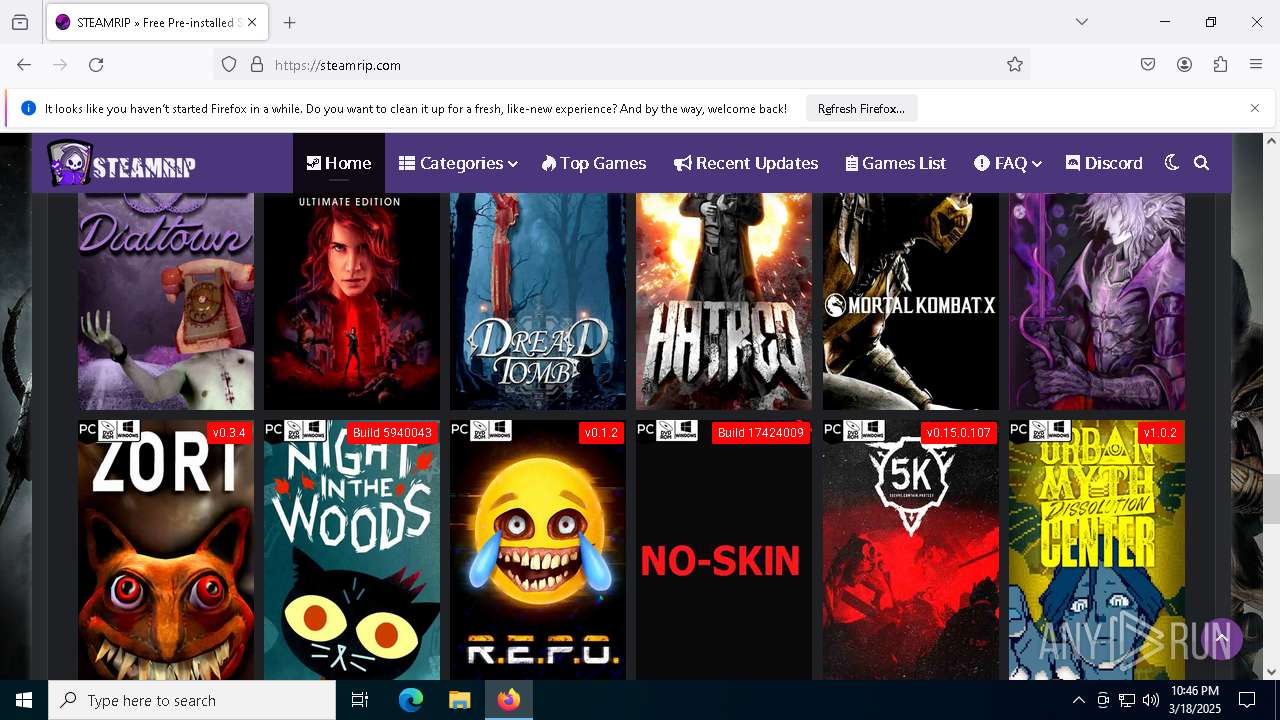The height and width of the screenshot is (720, 1280).
Task: Open the Windows Start menu
Action: 24,700
